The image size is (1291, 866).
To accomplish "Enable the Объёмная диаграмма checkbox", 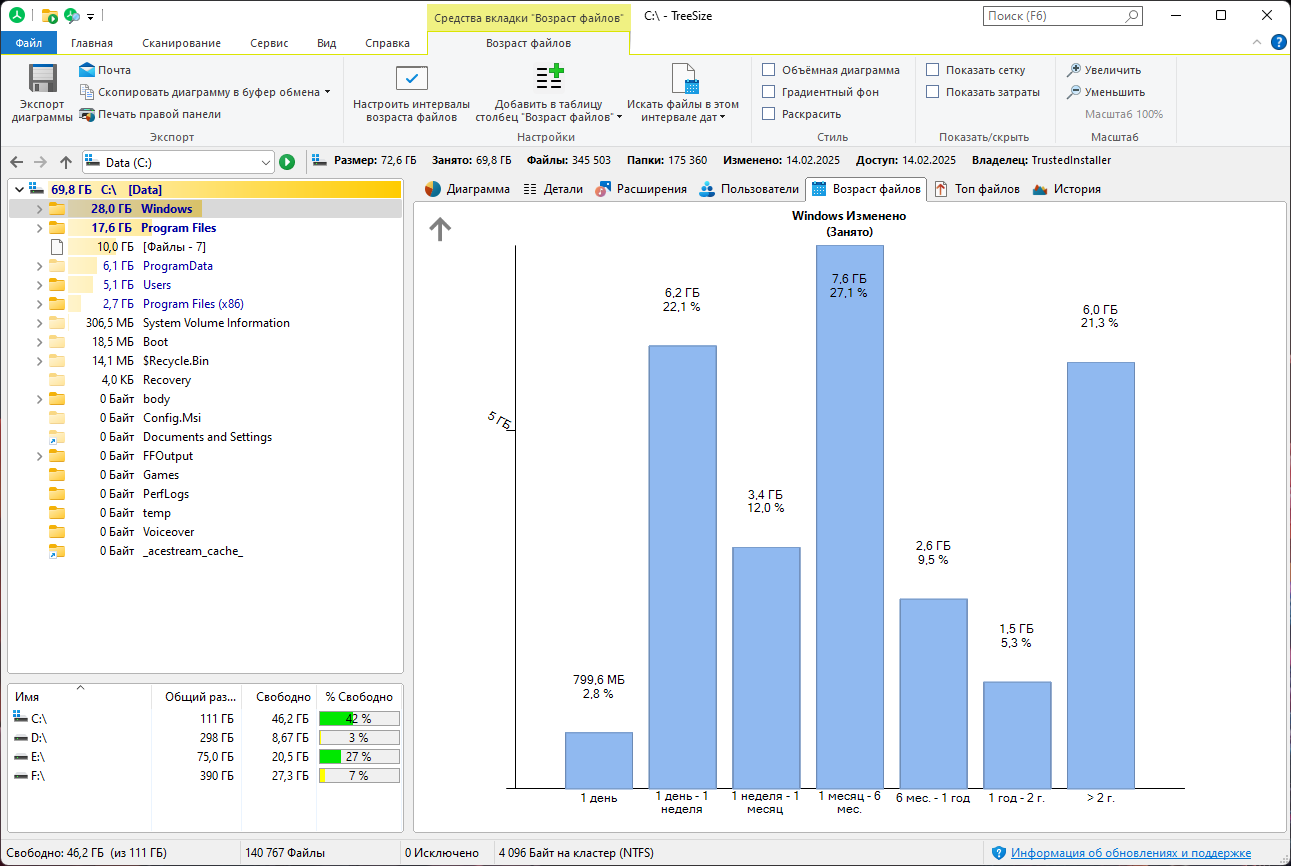I will [x=769, y=70].
